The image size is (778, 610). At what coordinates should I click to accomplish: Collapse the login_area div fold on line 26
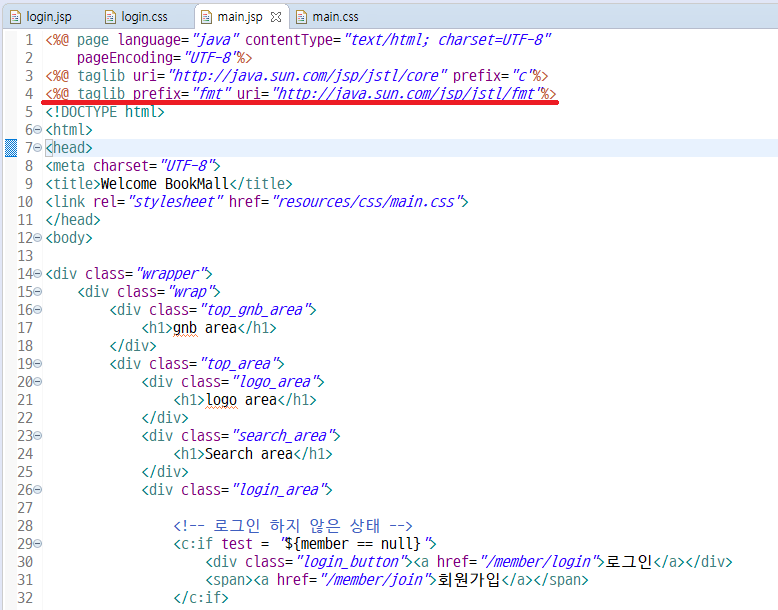pos(38,490)
